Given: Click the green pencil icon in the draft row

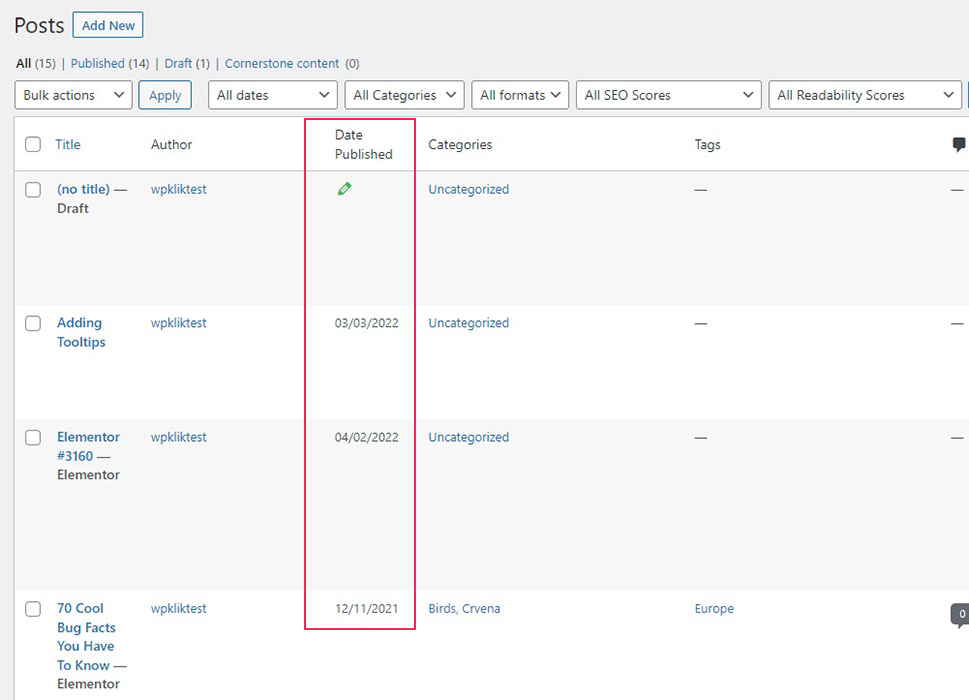Looking at the screenshot, I should point(344,189).
